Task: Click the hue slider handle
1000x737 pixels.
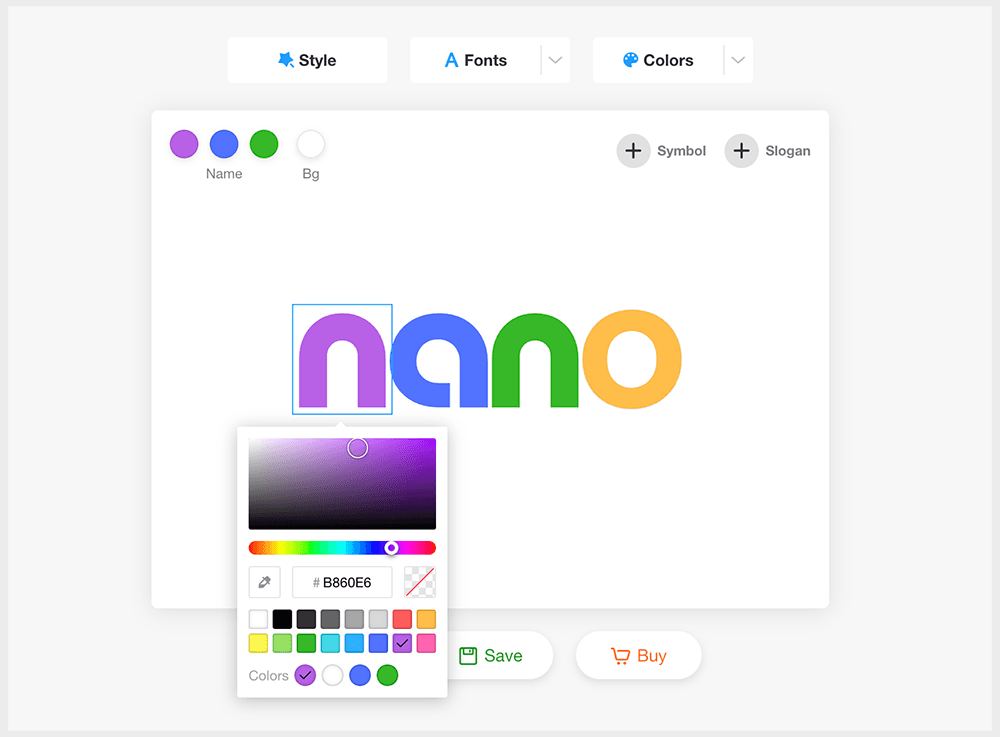Action: point(392,548)
